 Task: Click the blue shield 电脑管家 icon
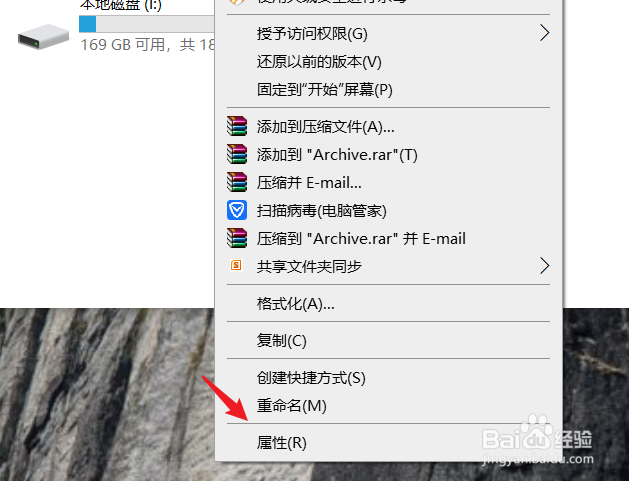coord(237,210)
